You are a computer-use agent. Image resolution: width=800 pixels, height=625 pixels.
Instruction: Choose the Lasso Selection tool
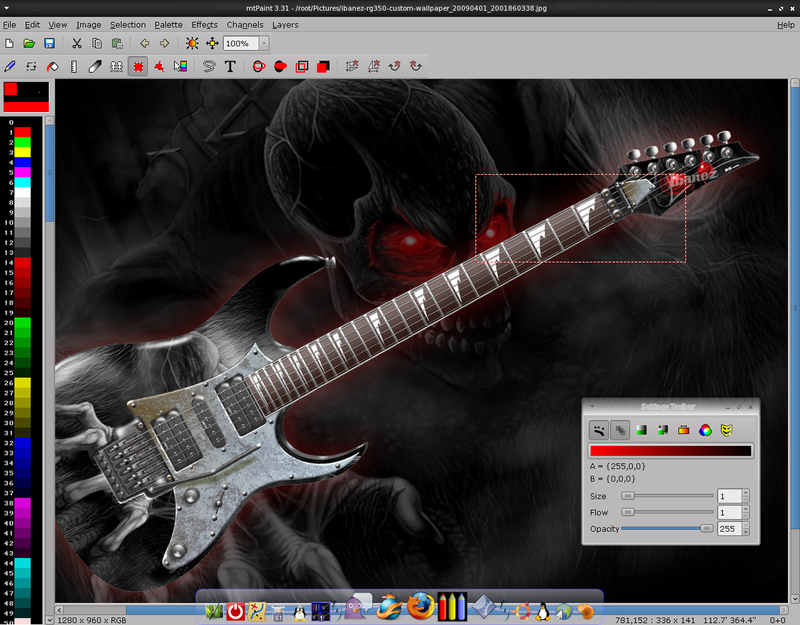pyautogui.click(x=209, y=66)
